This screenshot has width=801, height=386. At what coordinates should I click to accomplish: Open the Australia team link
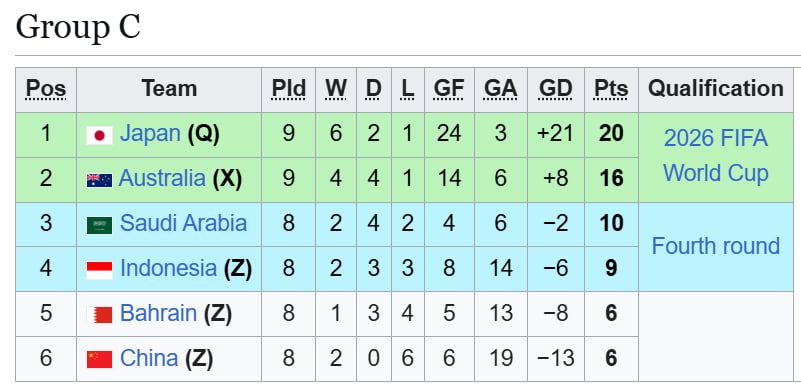pyautogui.click(x=162, y=179)
